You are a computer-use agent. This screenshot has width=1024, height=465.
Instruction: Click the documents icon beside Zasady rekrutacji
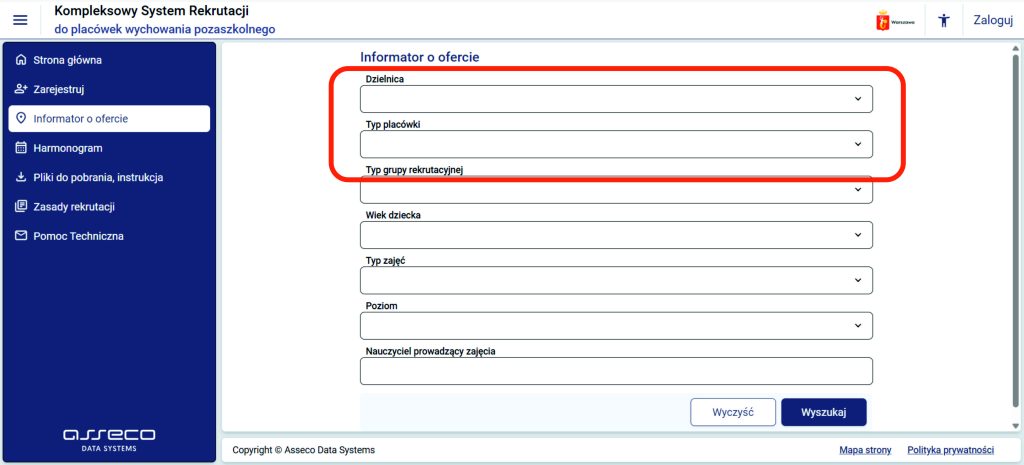20,206
